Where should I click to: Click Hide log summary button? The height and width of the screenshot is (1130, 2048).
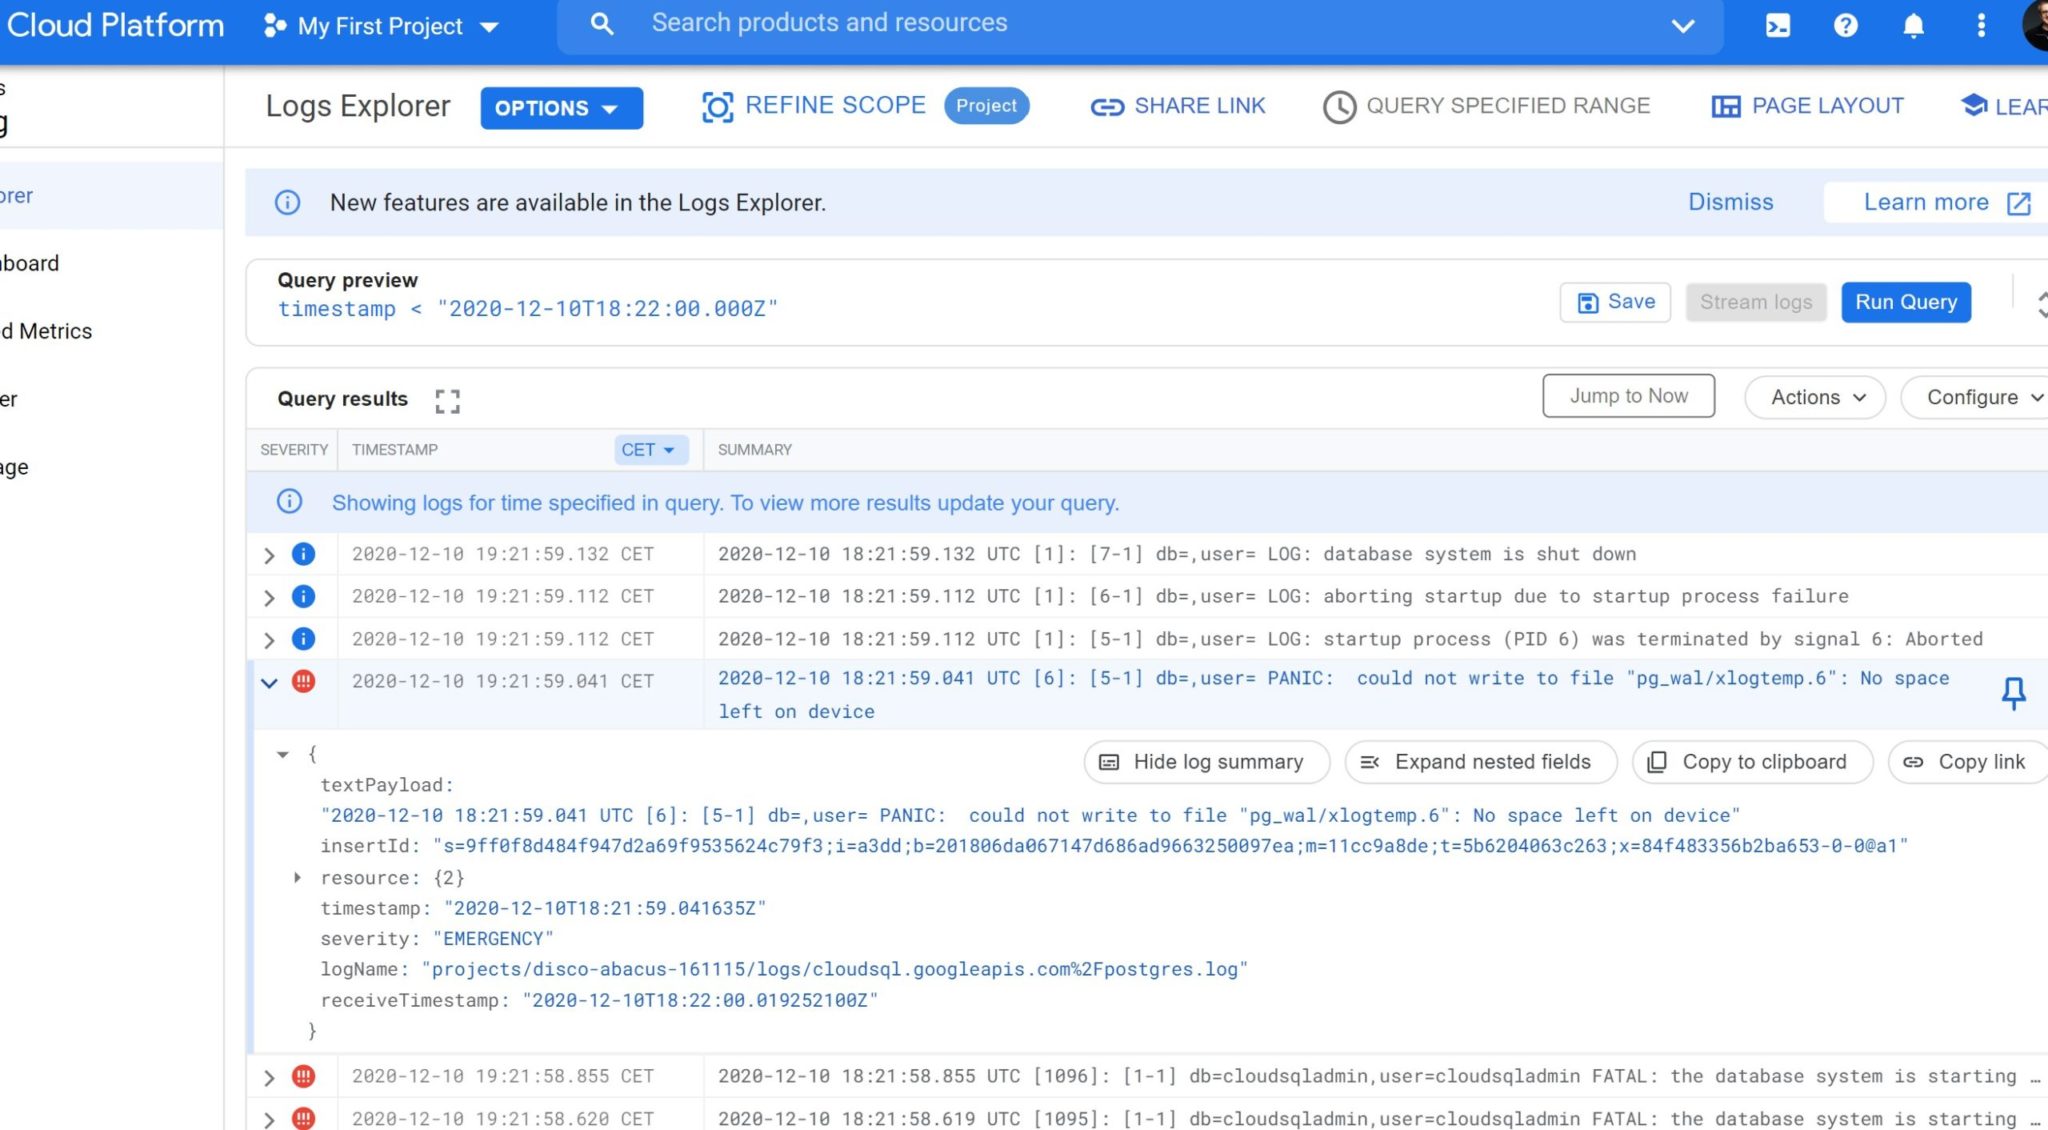[x=1206, y=762]
